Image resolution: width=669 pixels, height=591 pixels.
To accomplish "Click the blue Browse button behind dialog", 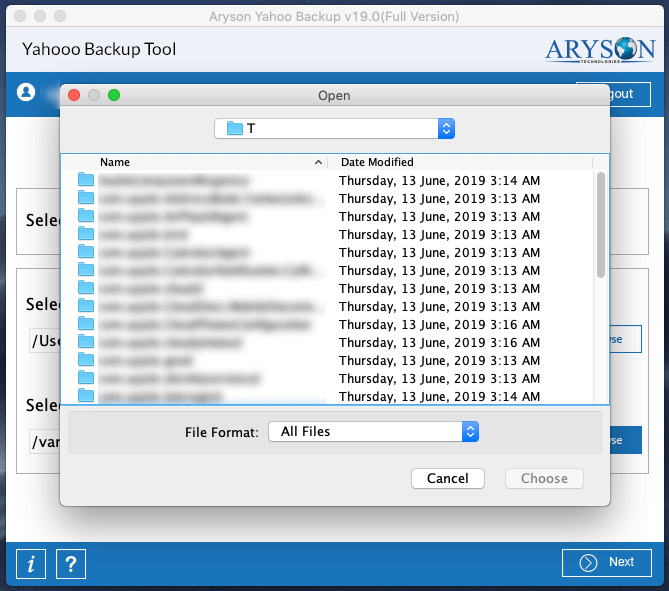I will coord(625,440).
